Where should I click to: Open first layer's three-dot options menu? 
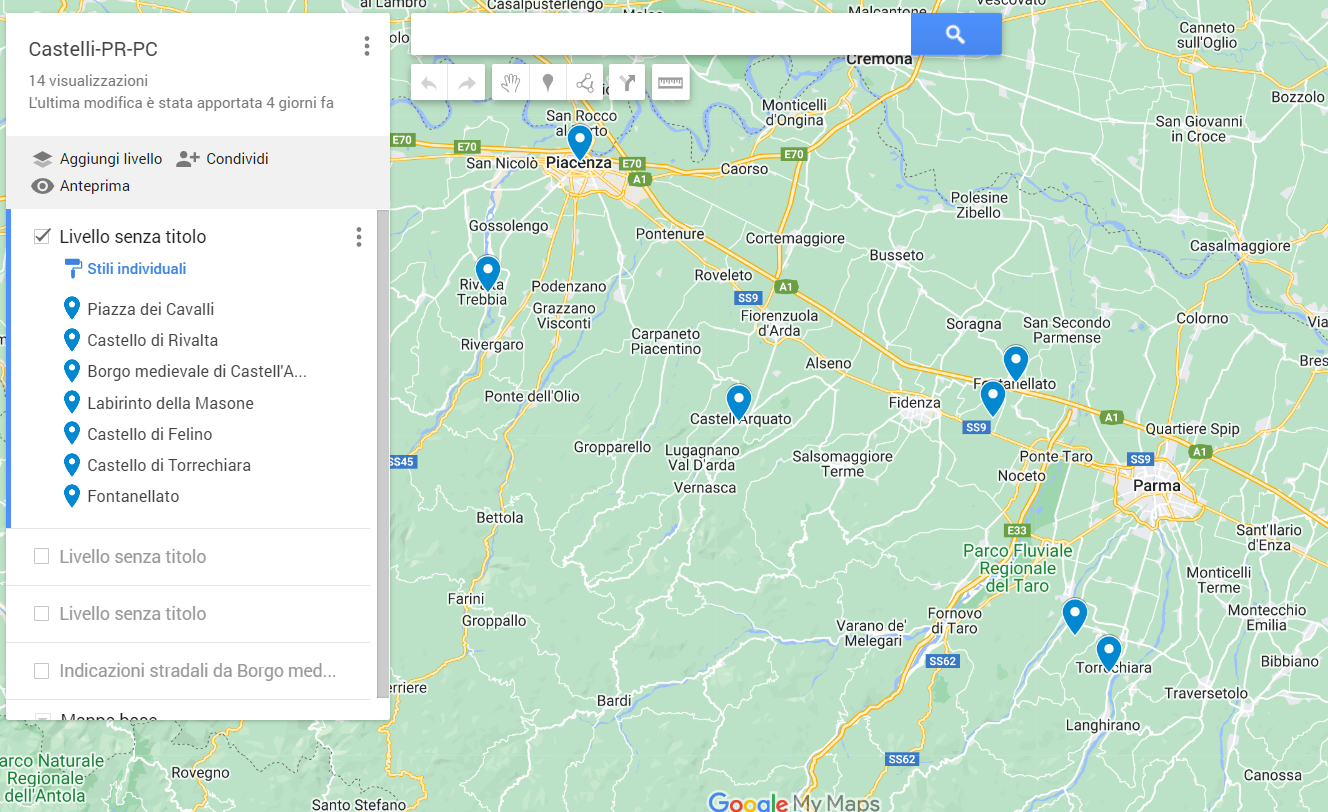[359, 237]
